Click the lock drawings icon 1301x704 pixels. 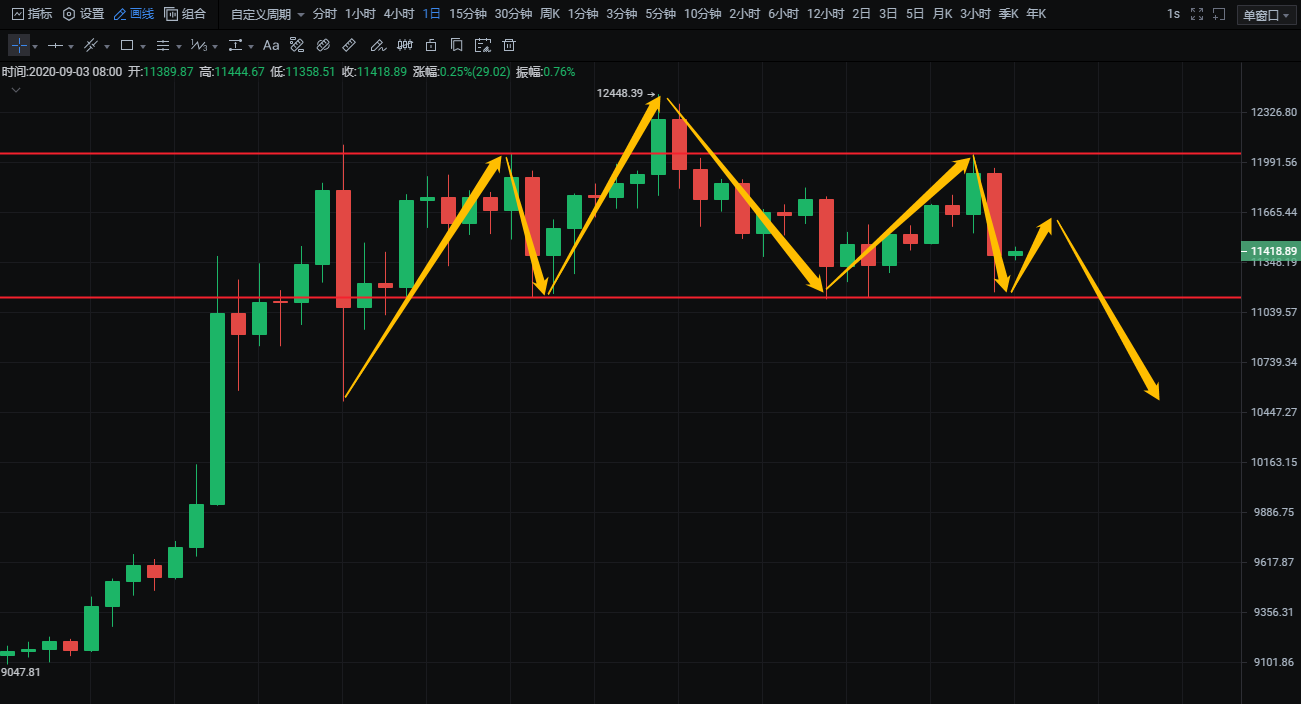431,46
